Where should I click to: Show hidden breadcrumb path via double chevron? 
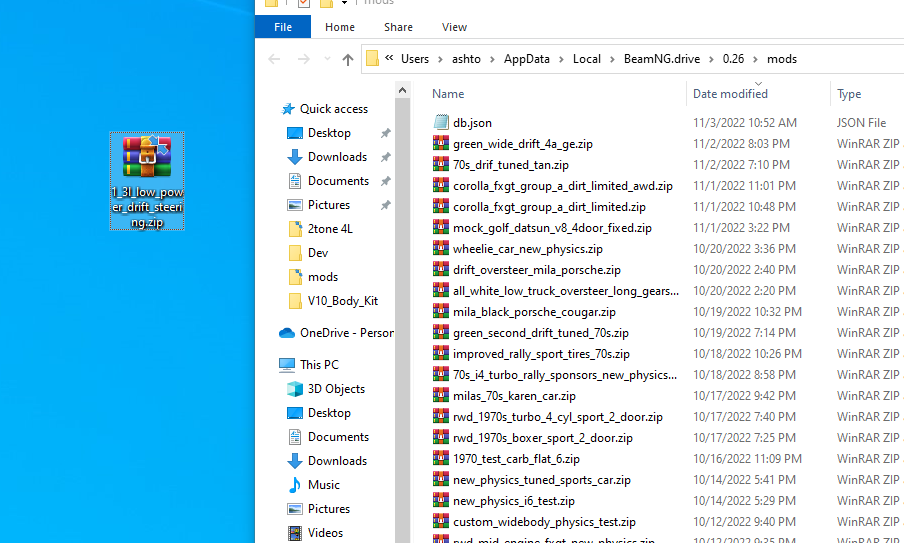(x=389, y=58)
